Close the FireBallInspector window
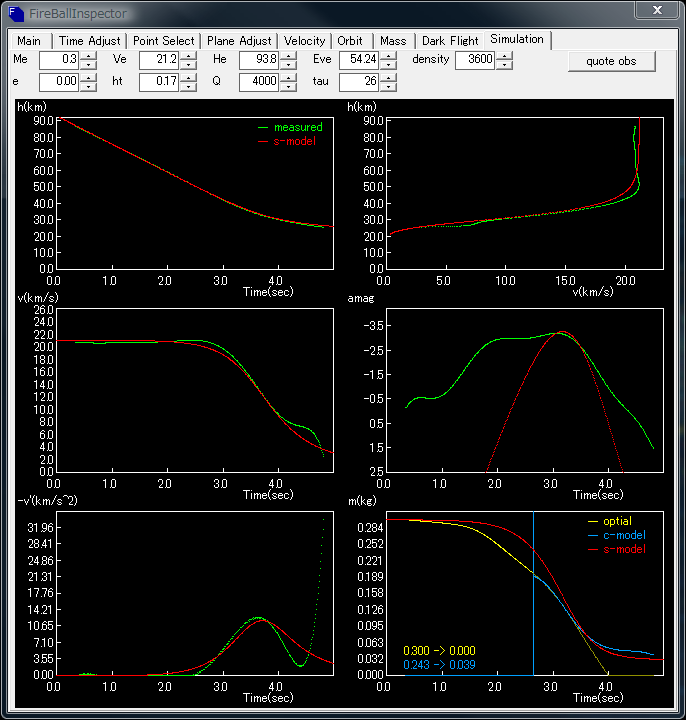This screenshot has width=686, height=720. [657, 11]
